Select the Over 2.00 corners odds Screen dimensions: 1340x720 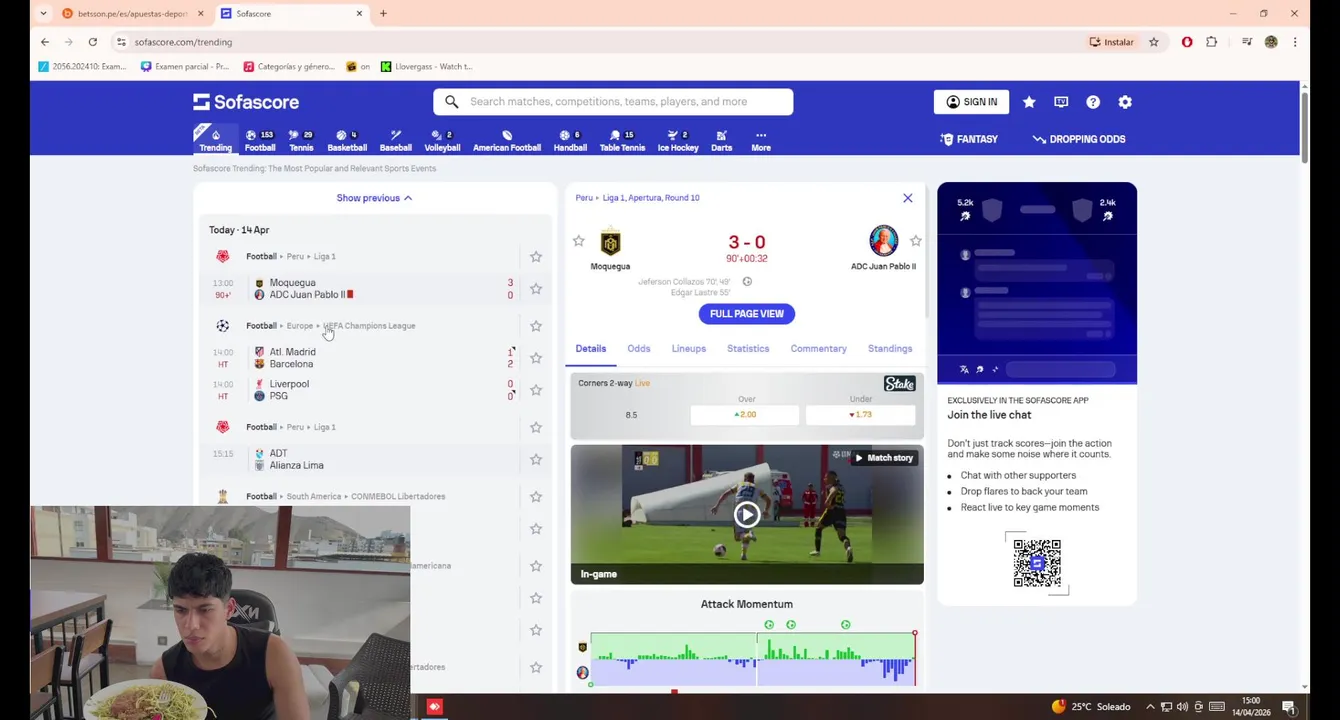coord(746,415)
